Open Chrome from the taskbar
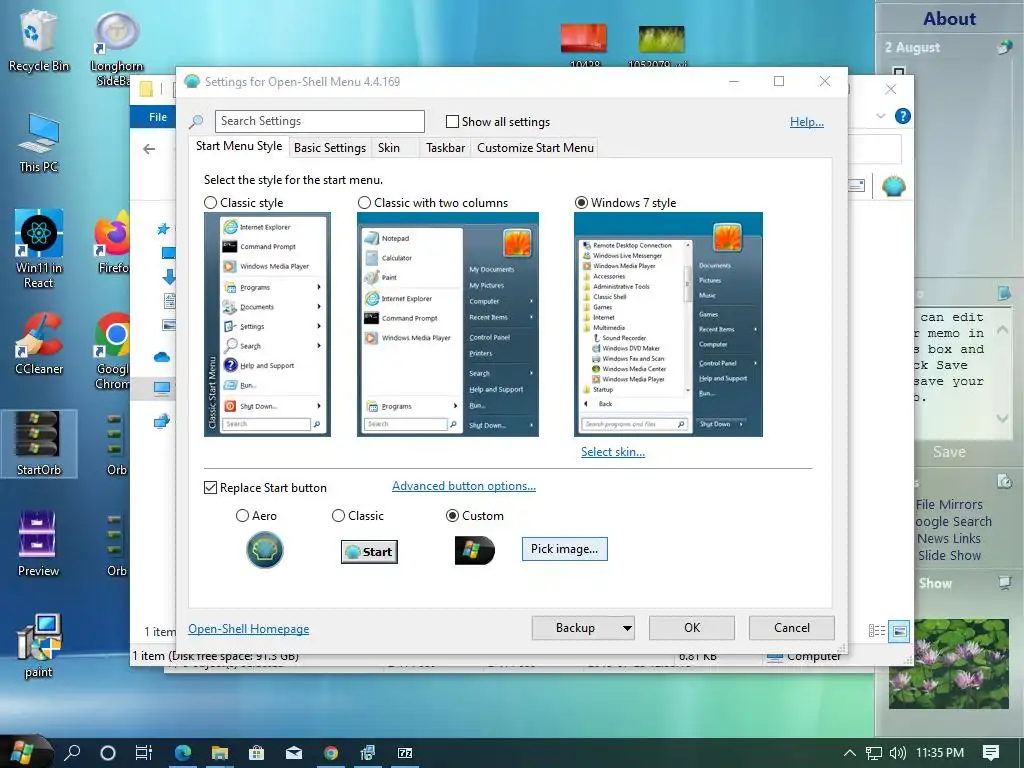1024x768 pixels. click(331, 753)
